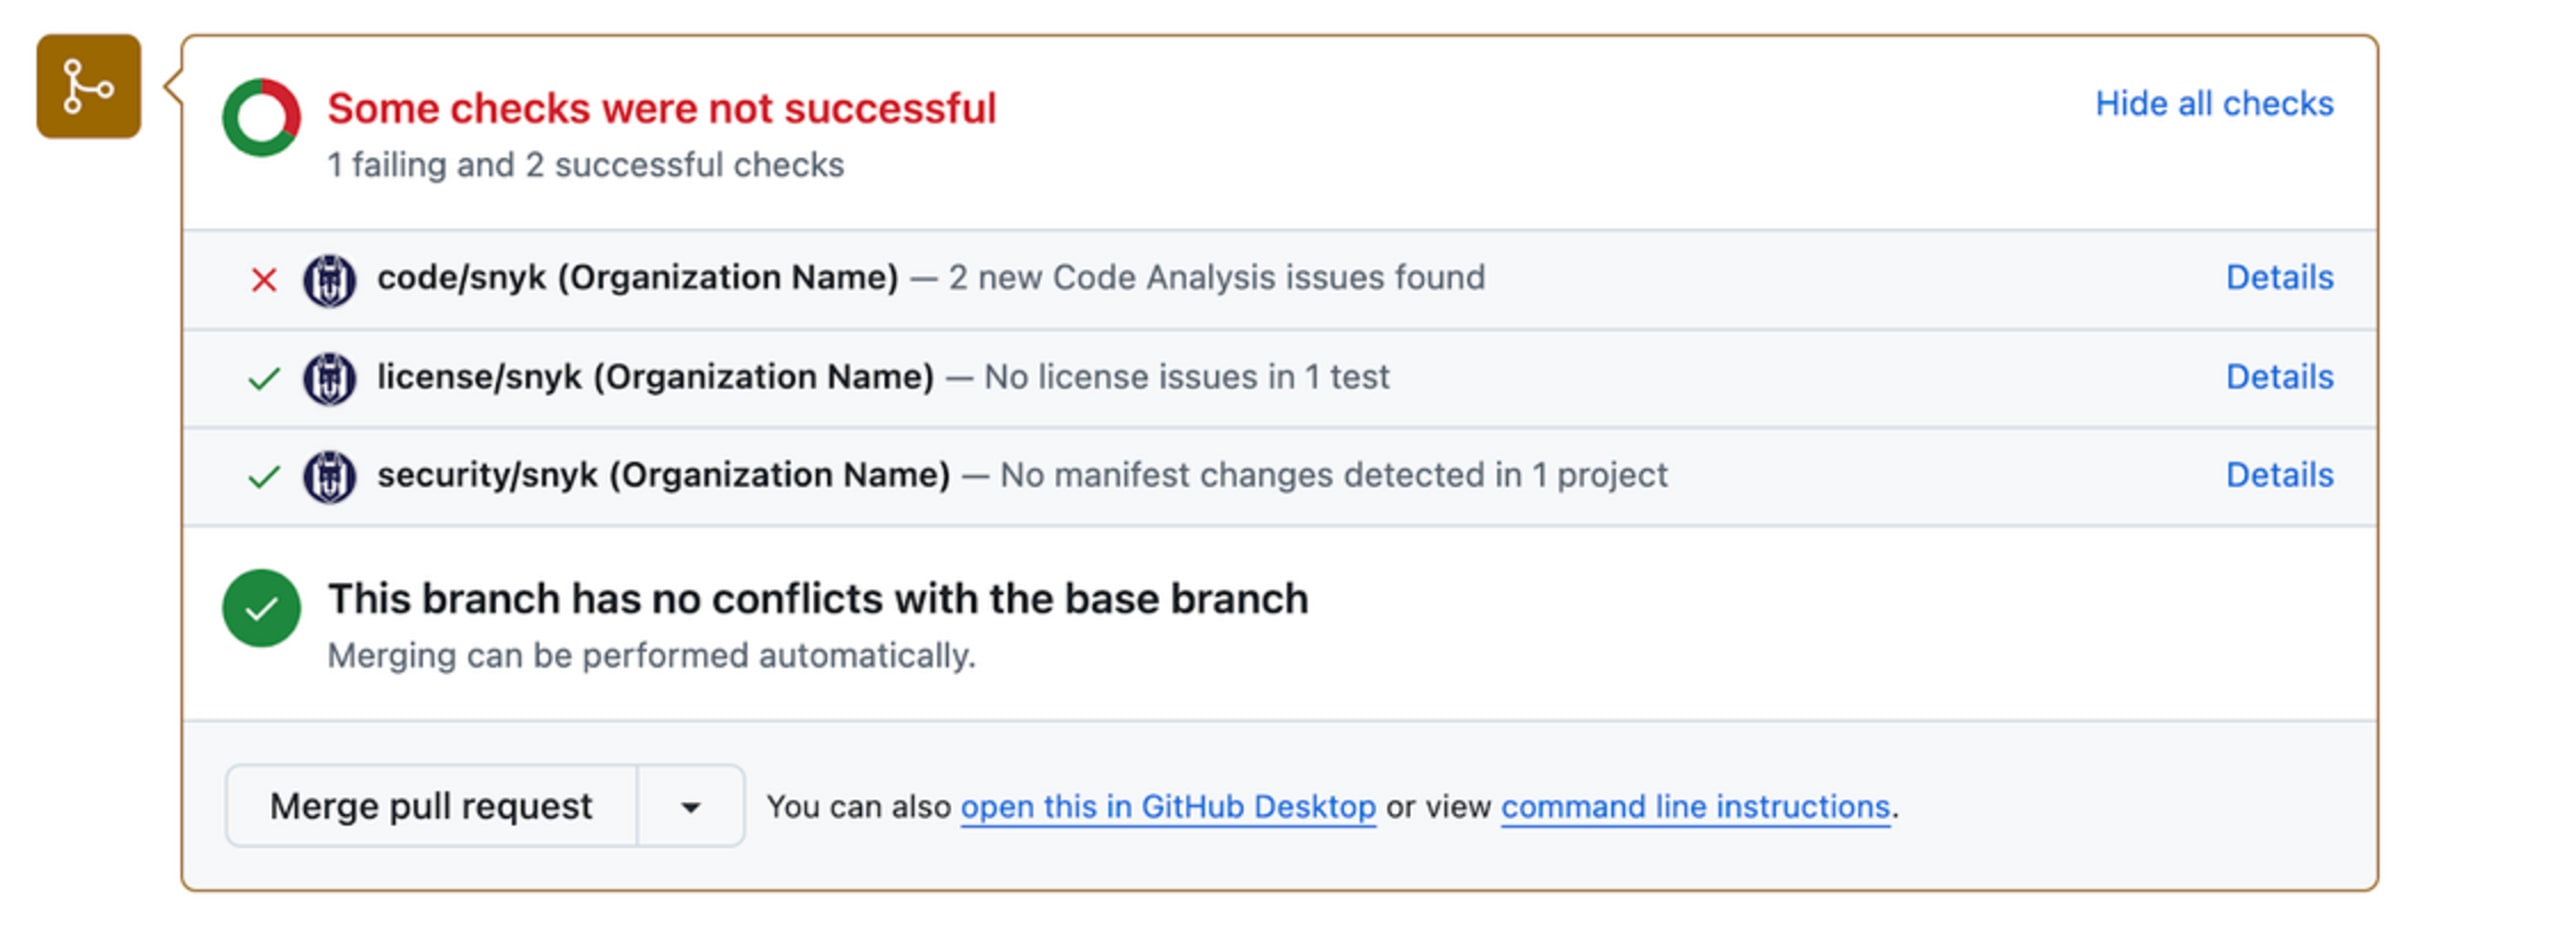This screenshot has height=926, width=2560.
Task: Click the green checkmark on license/snyk
Action: [x=263, y=379]
